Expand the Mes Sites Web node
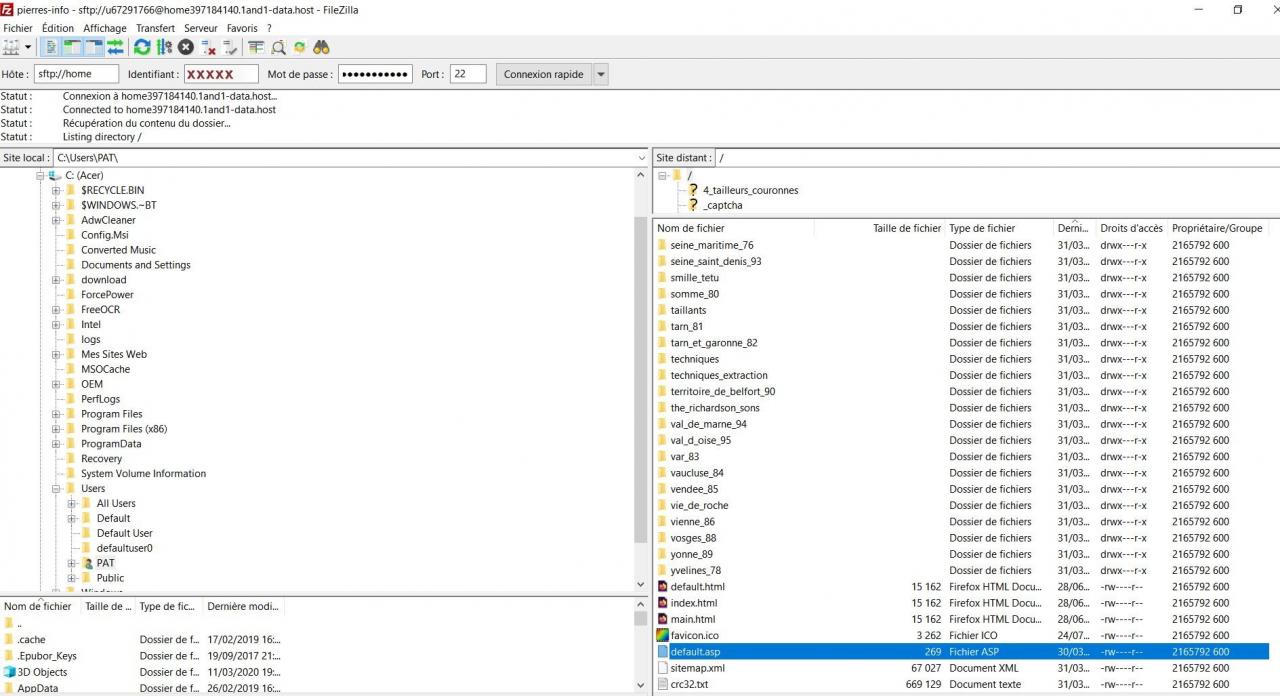This screenshot has width=1280, height=696. point(56,354)
